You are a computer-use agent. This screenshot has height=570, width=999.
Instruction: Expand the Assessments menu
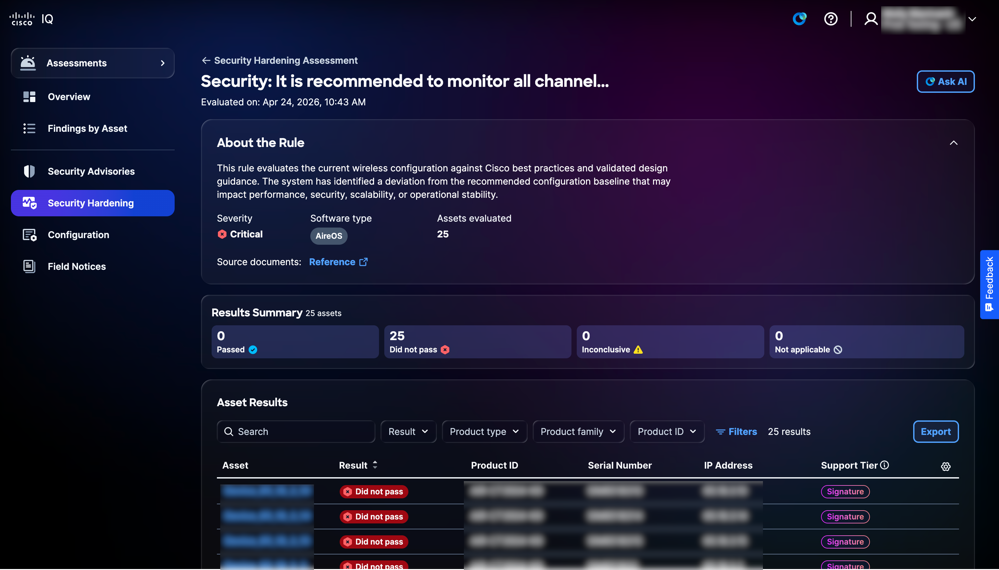(x=92, y=63)
